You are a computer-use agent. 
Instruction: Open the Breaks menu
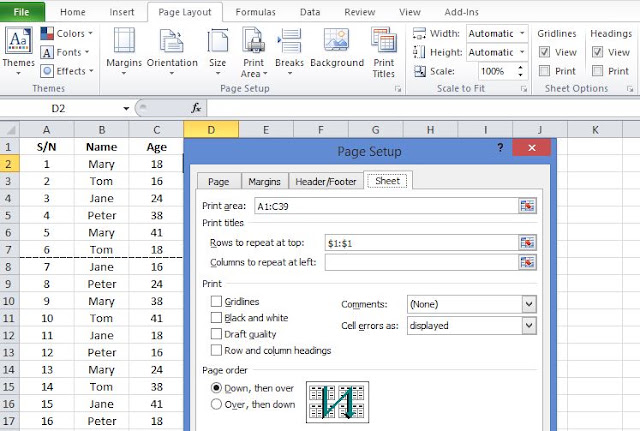(289, 51)
